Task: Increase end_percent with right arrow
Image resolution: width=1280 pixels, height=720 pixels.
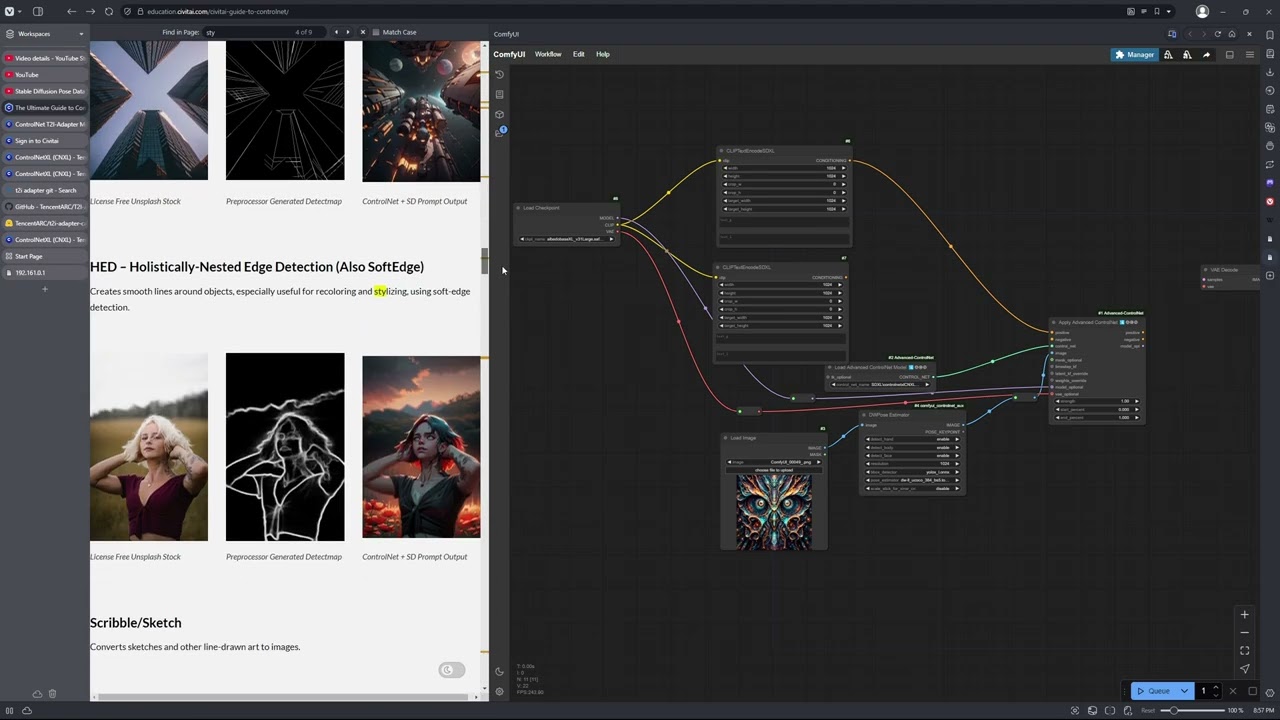Action: [1136, 417]
